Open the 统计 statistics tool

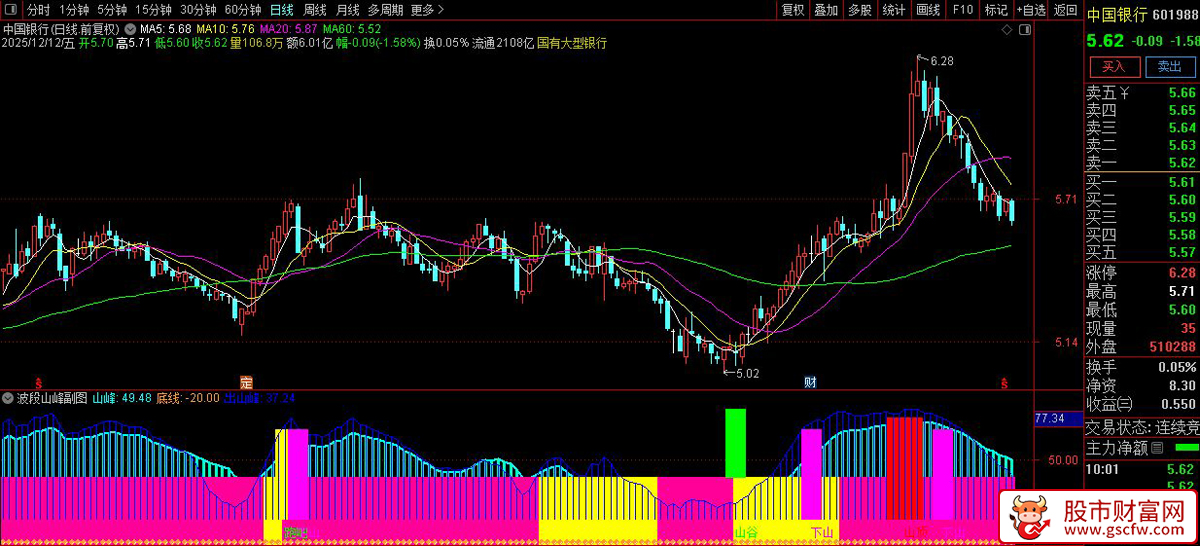(x=894, y=10)
